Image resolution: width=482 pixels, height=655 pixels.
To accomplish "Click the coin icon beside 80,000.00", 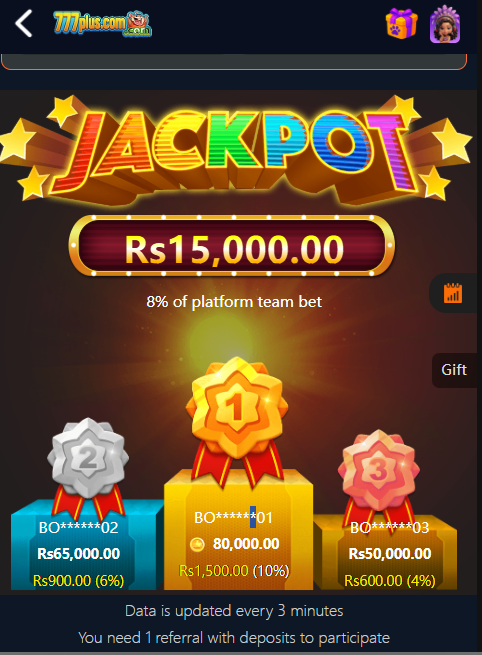I will [197, 544].
